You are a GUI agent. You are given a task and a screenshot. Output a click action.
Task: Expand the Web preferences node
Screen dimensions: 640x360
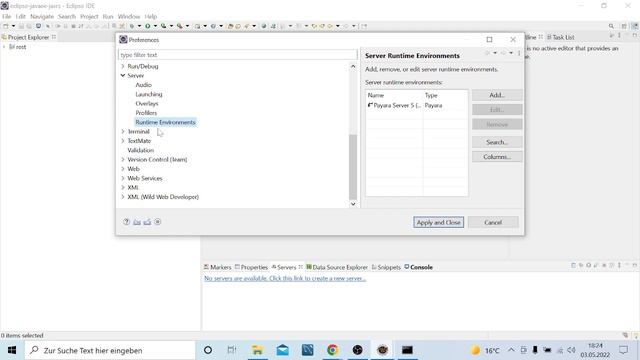coord(123,169)
